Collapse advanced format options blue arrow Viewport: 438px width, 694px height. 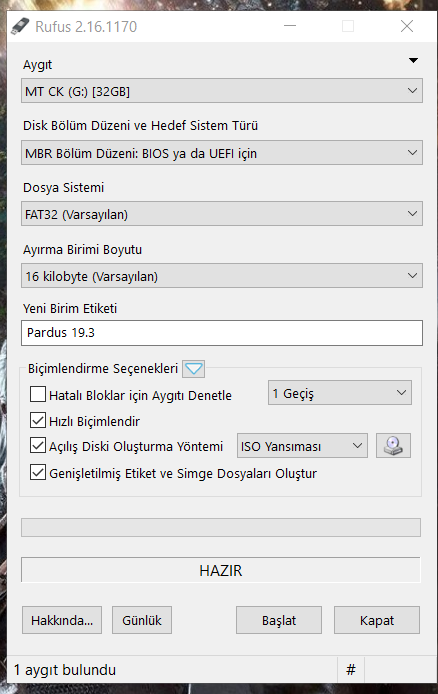193,368
